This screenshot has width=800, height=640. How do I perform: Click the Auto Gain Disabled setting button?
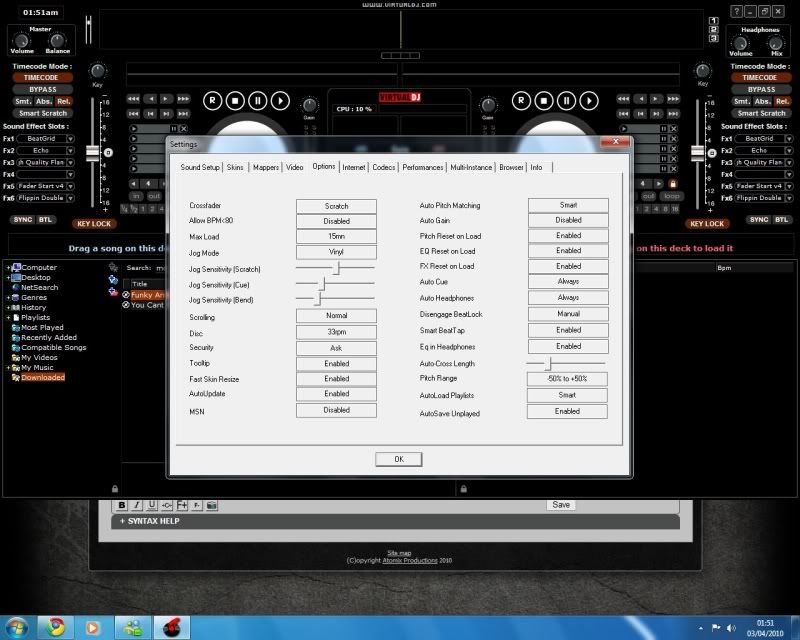tap(568, 220)
